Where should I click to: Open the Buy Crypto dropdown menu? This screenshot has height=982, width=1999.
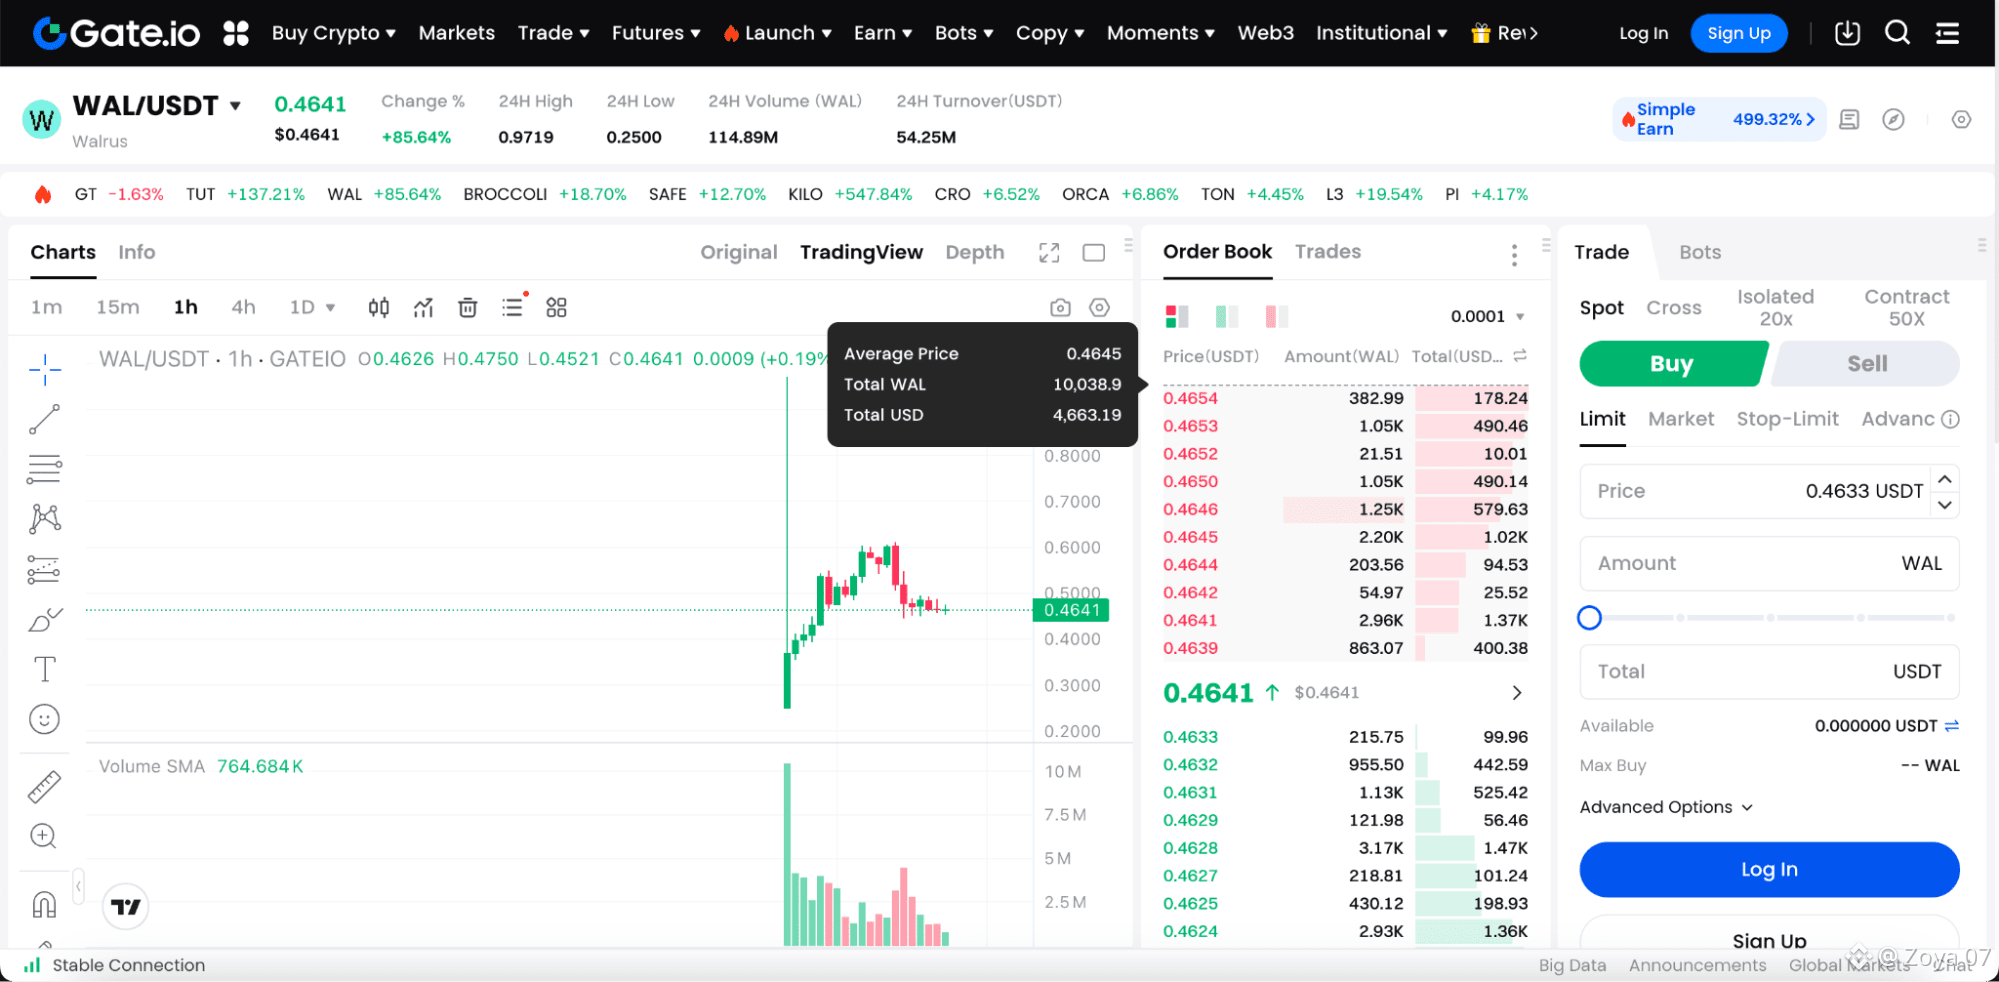(x=334, y=33)
